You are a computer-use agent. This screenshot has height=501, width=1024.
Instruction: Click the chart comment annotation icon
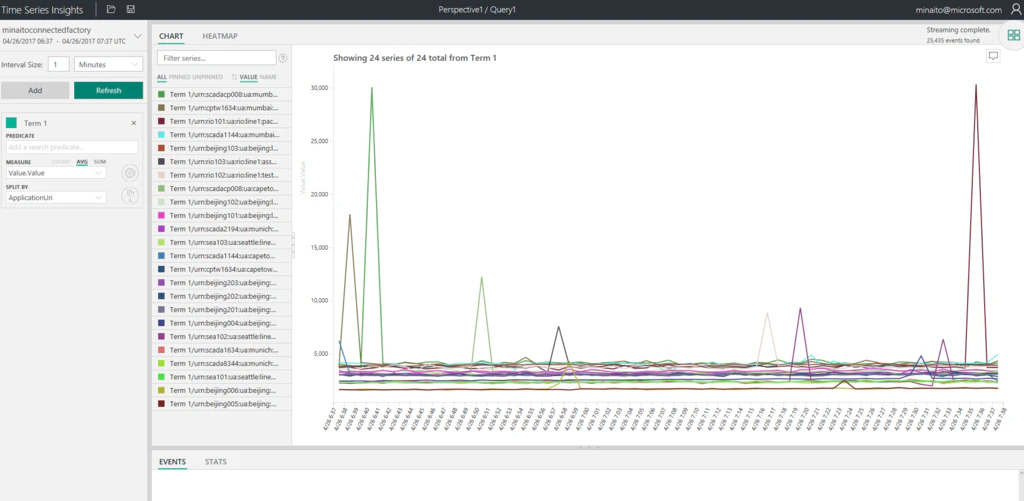click(x=993, y=56)
